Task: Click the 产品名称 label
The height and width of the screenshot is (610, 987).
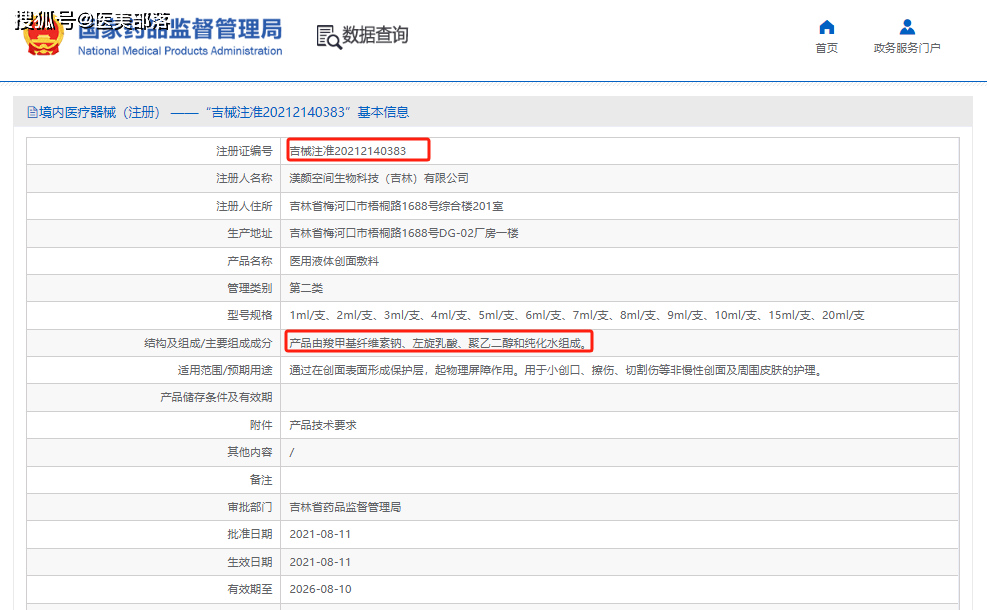Action: (x=250, y=261)
